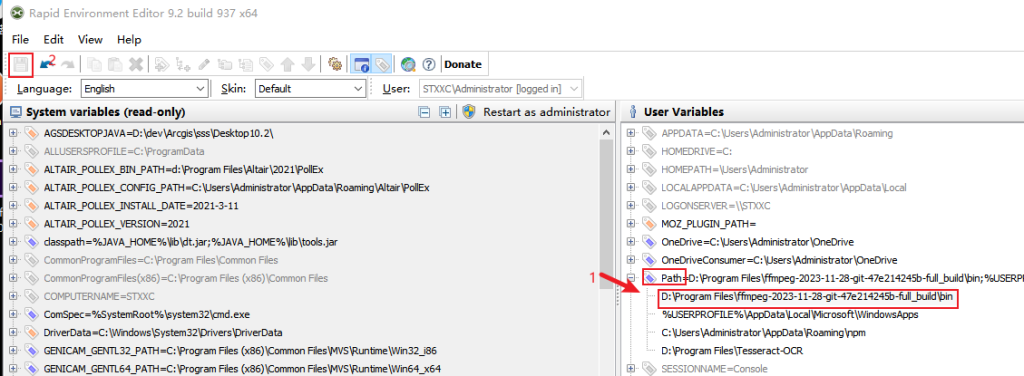1024x376 pixels.
Task: Click the Add new variable toolbar icon
Action: (x=163, y=64)
